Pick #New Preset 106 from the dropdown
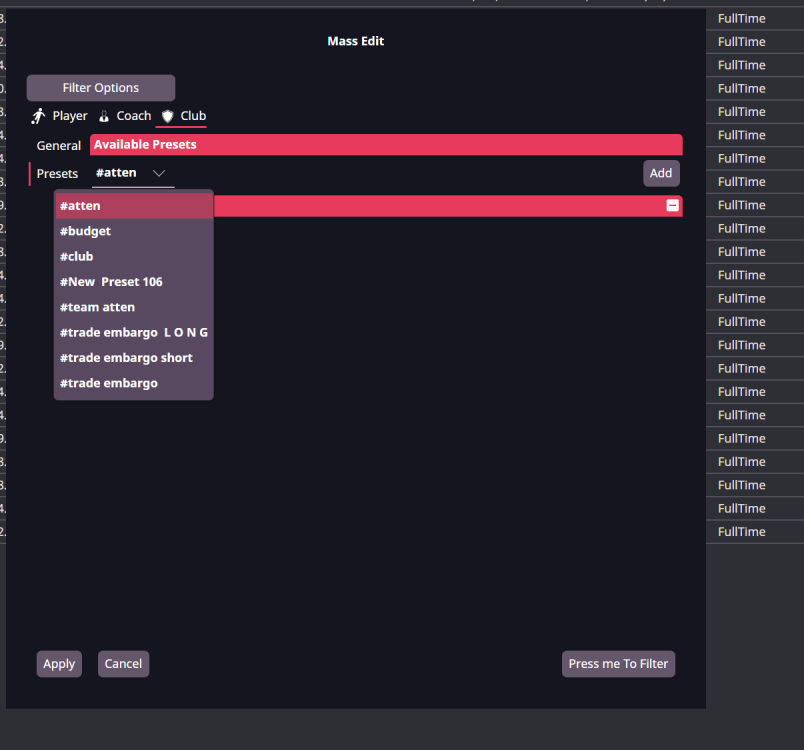The image size is (804, 750). pyautogui.click(x=111, y=281)
